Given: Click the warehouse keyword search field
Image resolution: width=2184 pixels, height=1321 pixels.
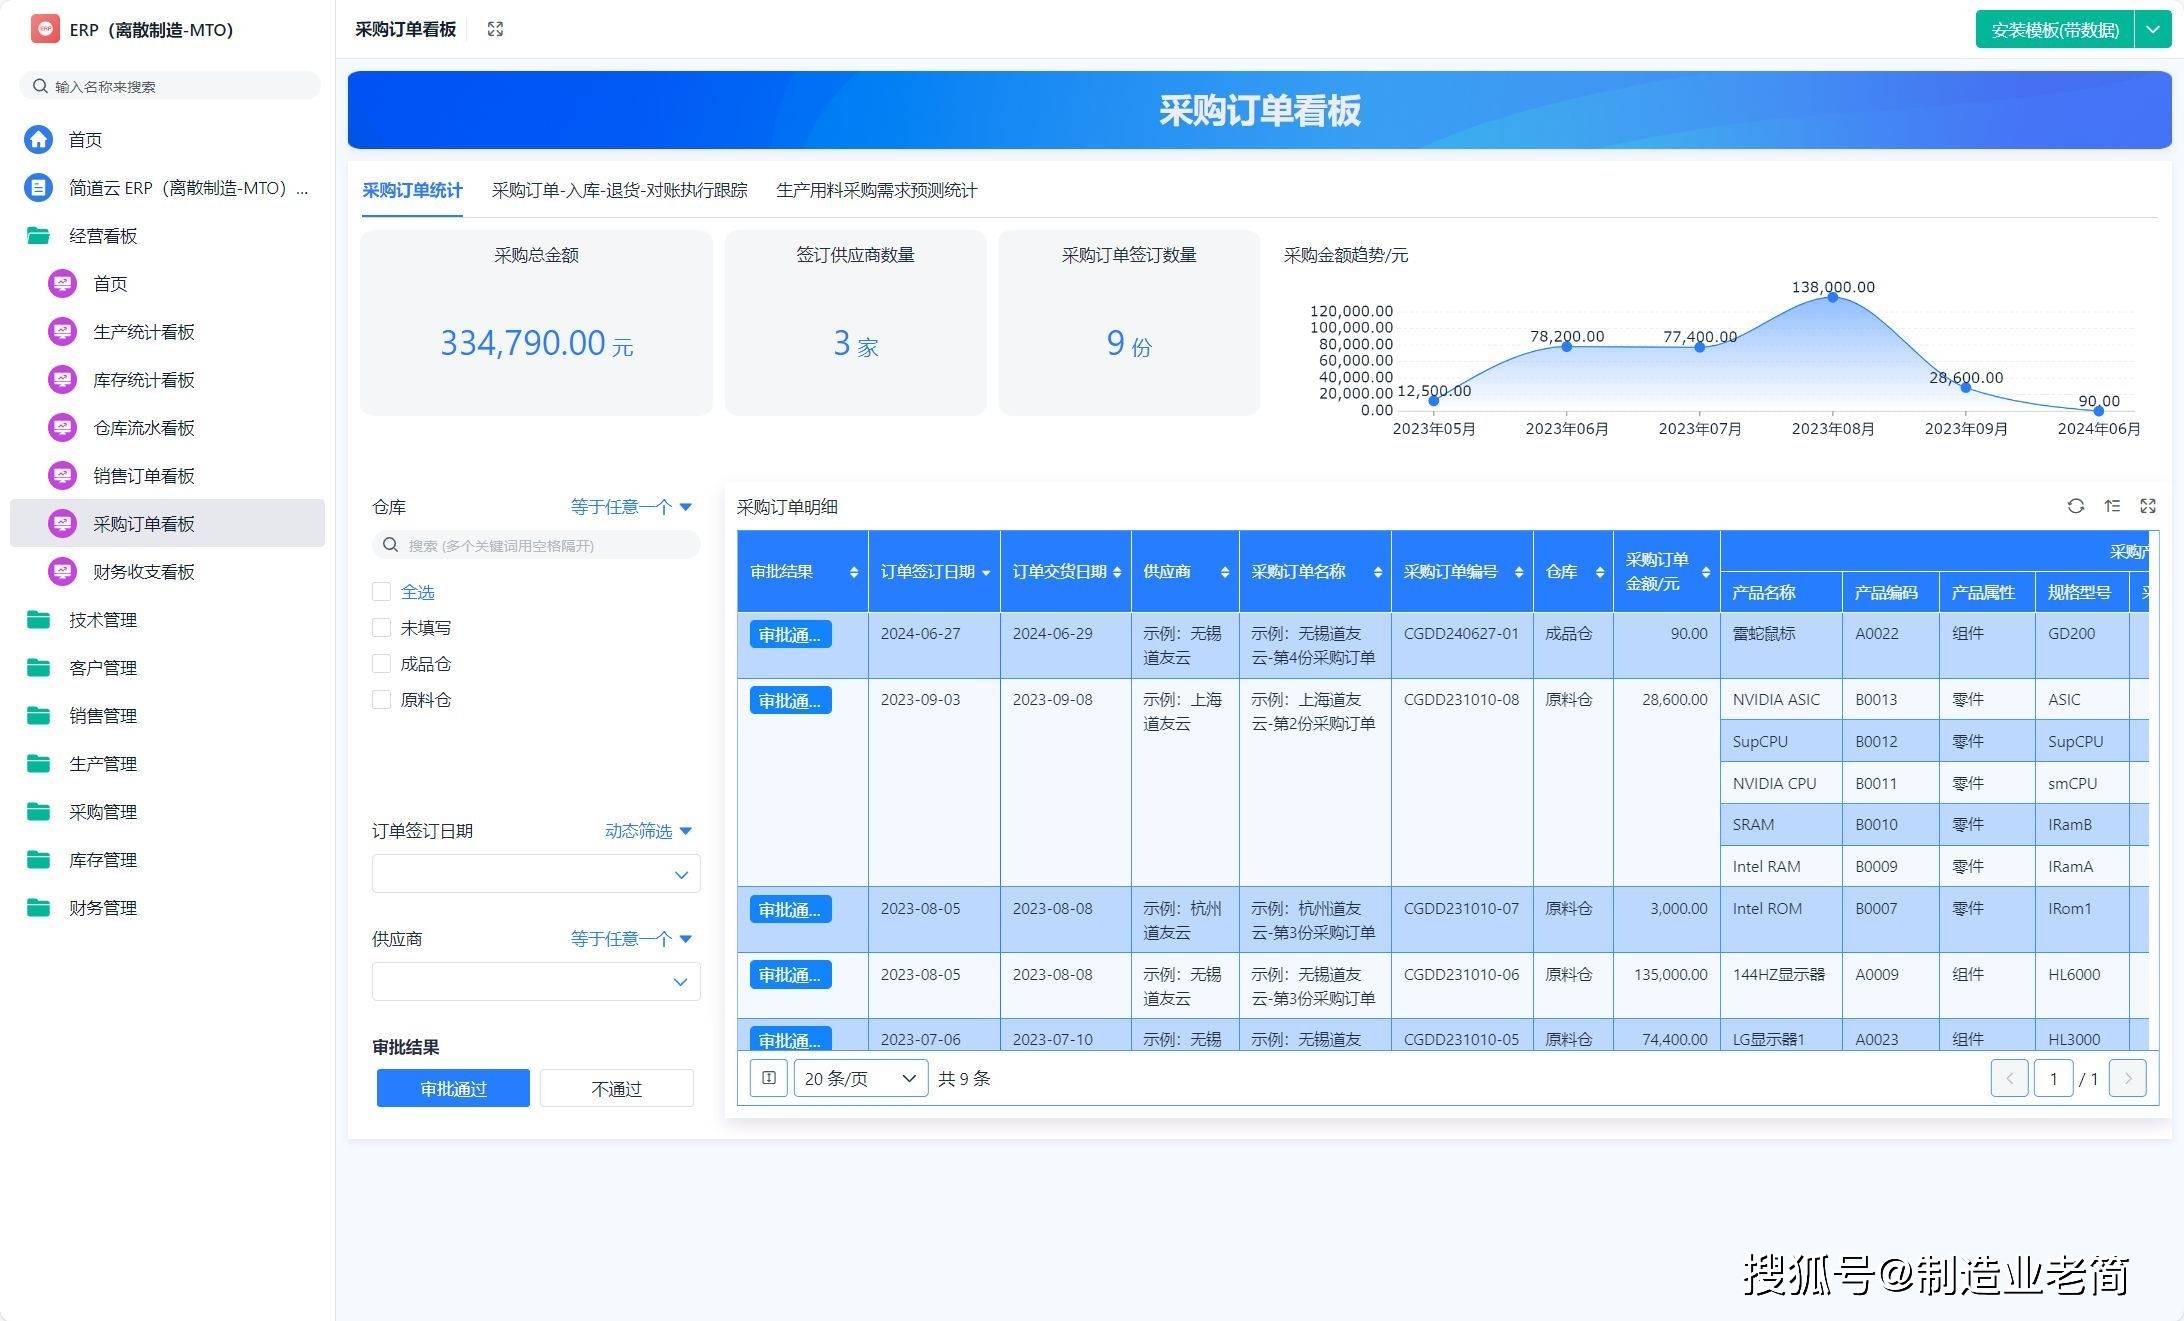Looking at the screenshot, I should pos(536,545).
